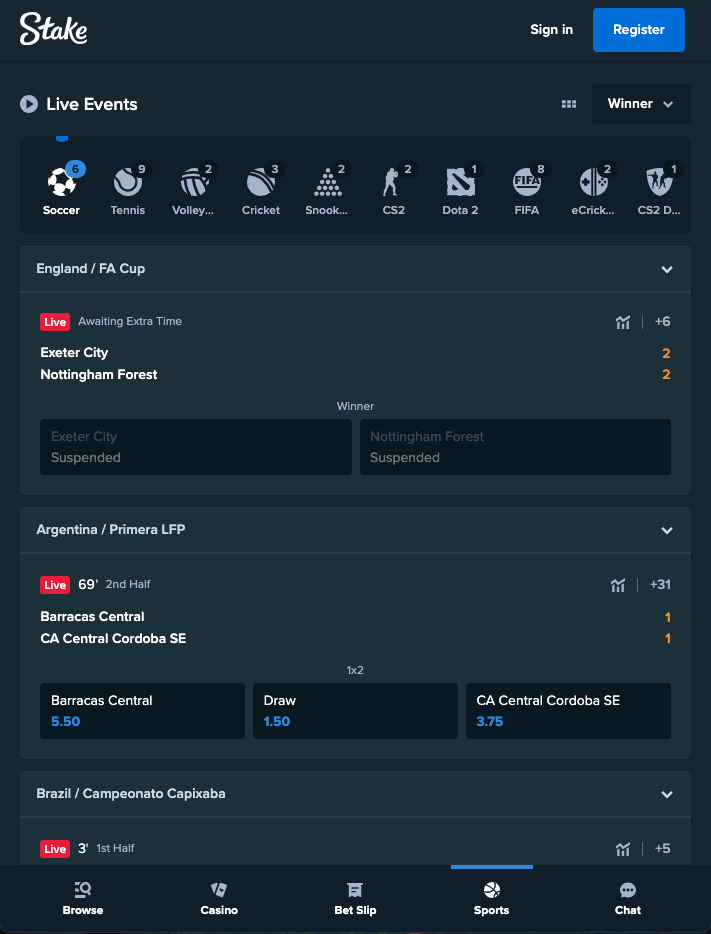Open the Bet Slip tab
The height and width of the screenshot is (934, 711).
coord(355,898)
